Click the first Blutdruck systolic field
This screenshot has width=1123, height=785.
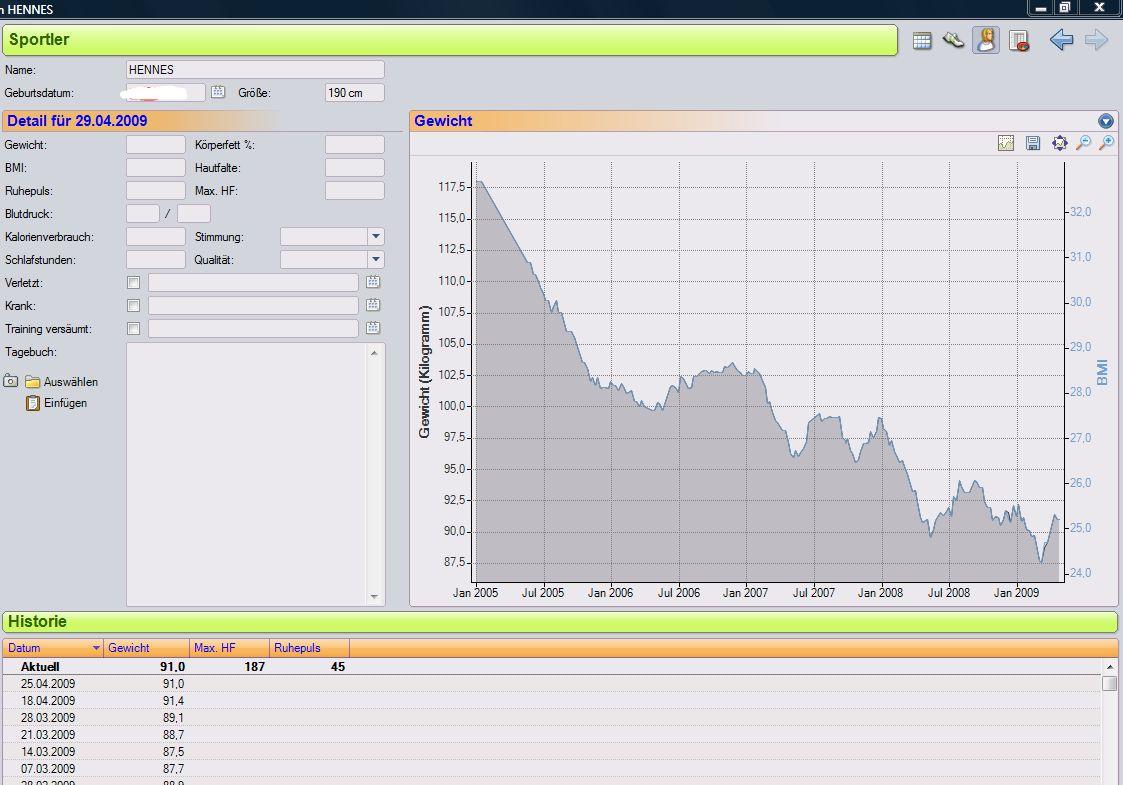coord(143,213)
